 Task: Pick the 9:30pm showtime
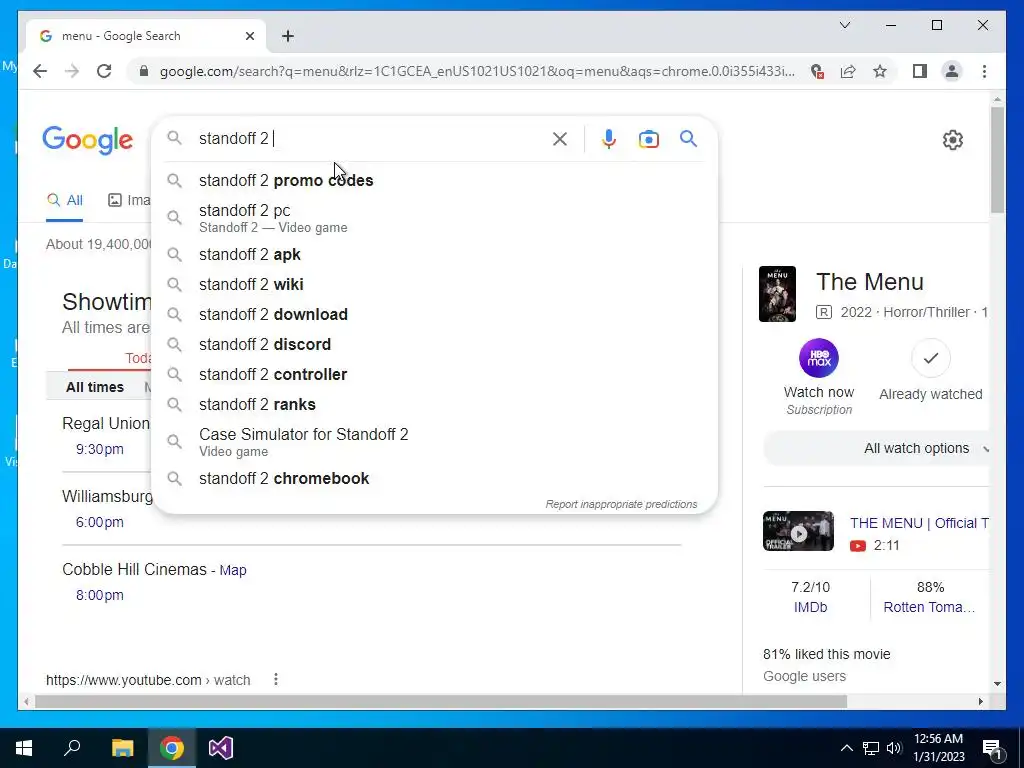[99, 449]
